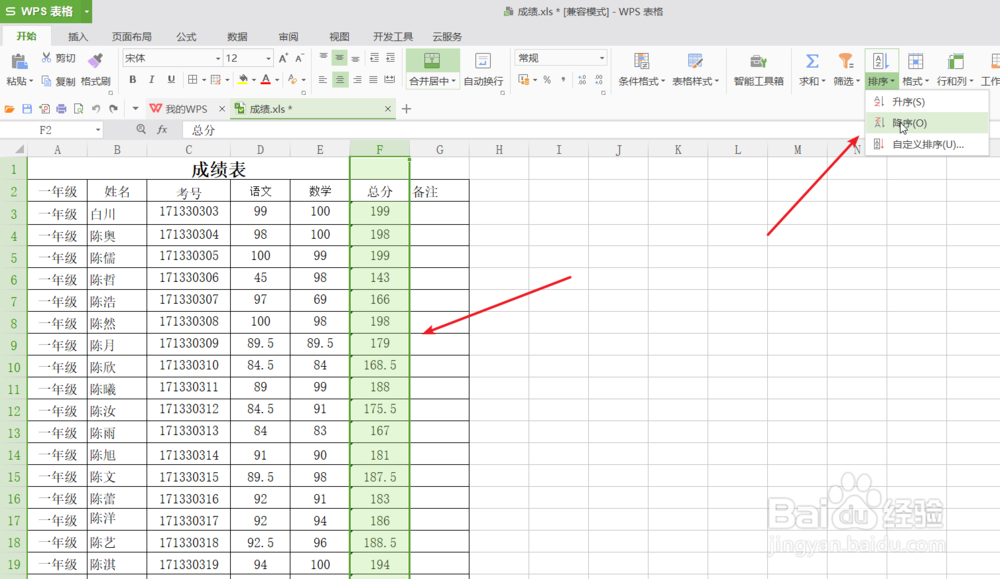1000x579 pixels.
Task: Toggle Wrap Text (自动换行)
Action: [483, 69]
